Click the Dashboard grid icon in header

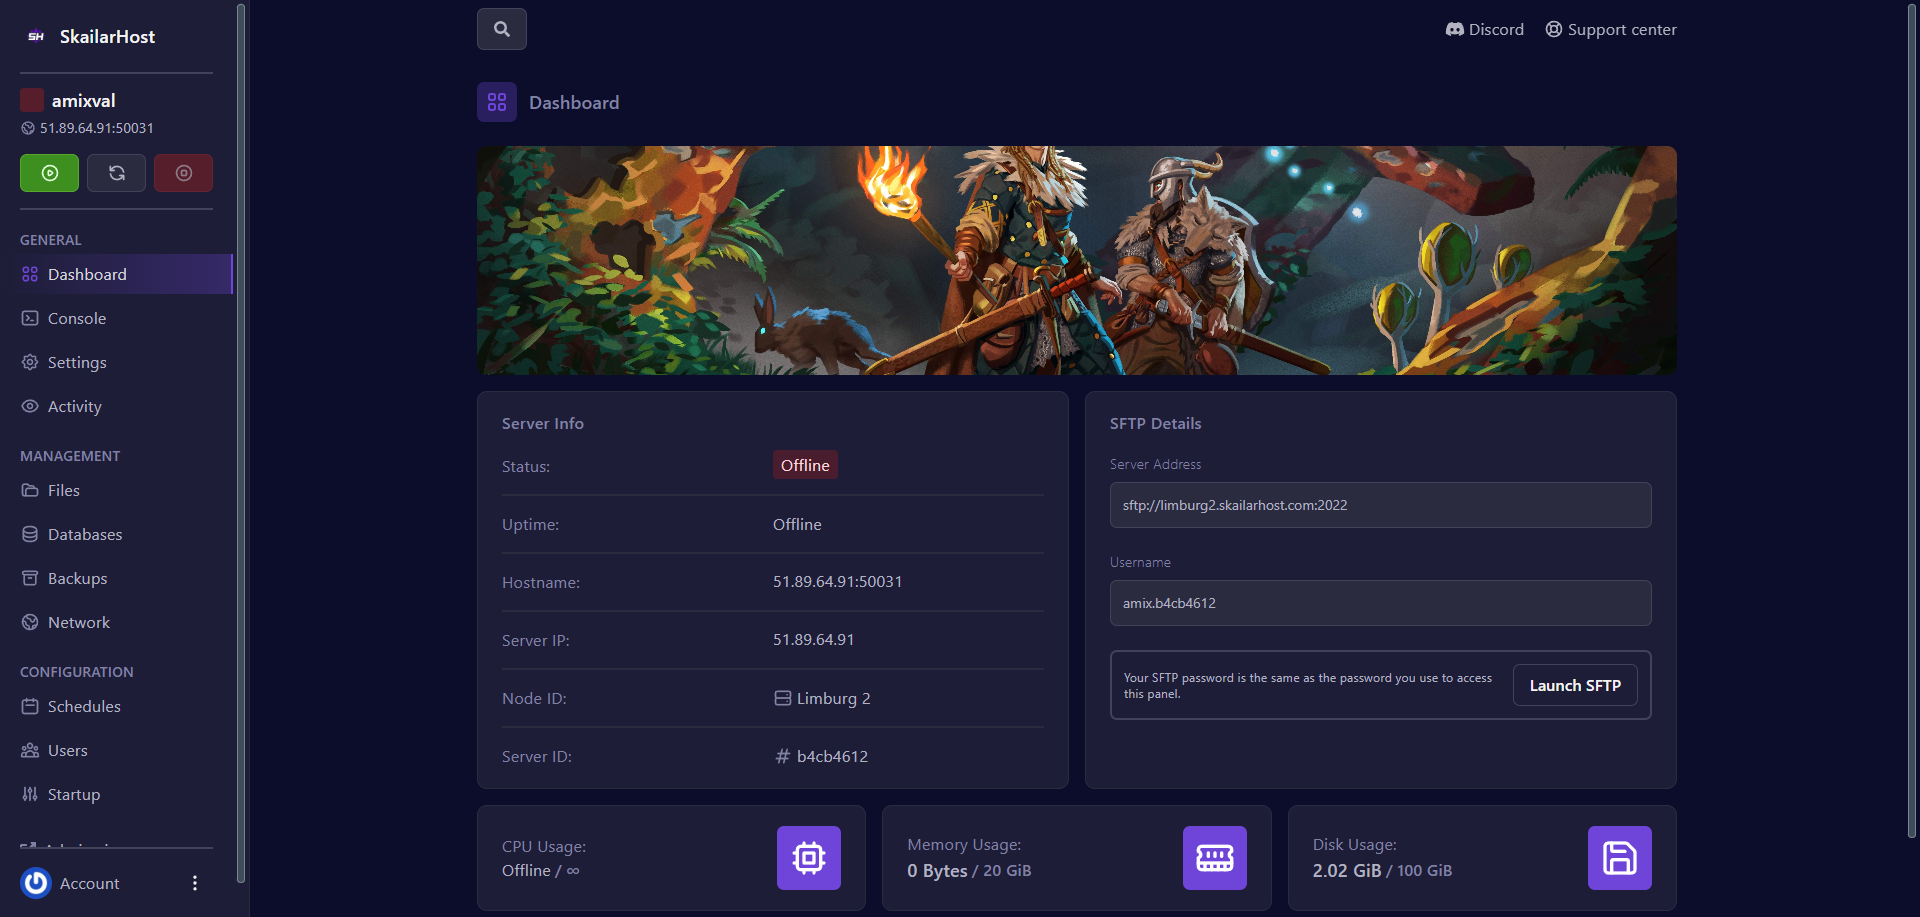click(x=497, y=102)
